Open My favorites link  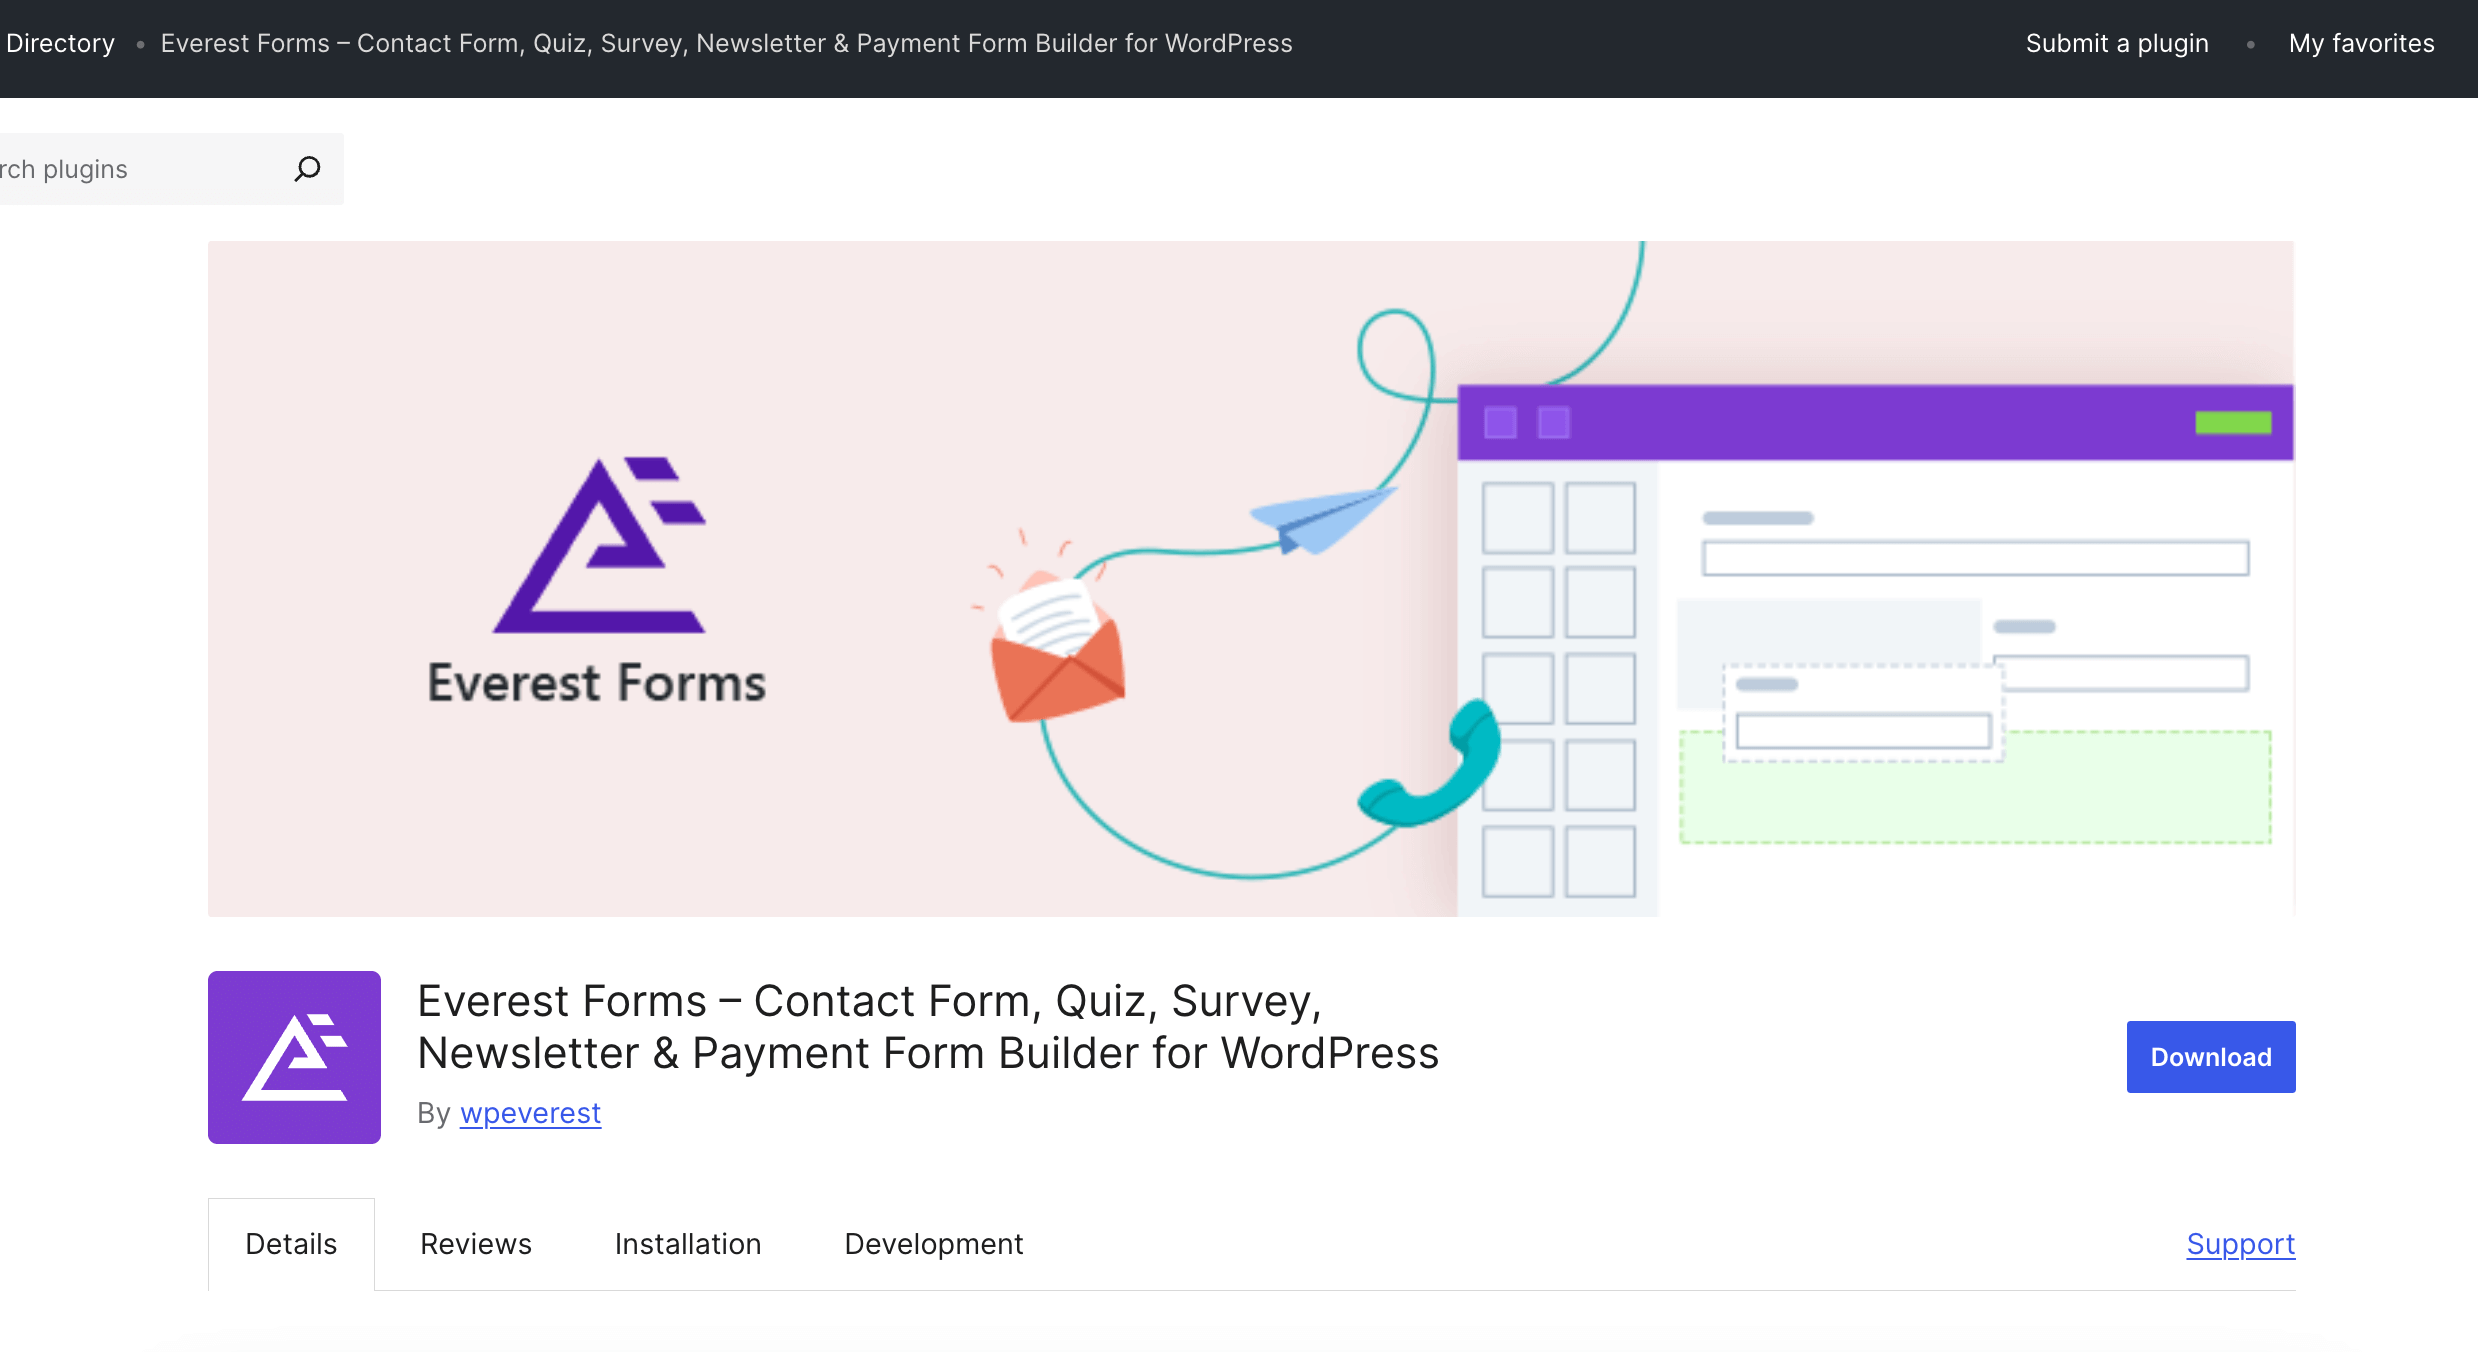pyautogui.click(x=2361, y=43)
